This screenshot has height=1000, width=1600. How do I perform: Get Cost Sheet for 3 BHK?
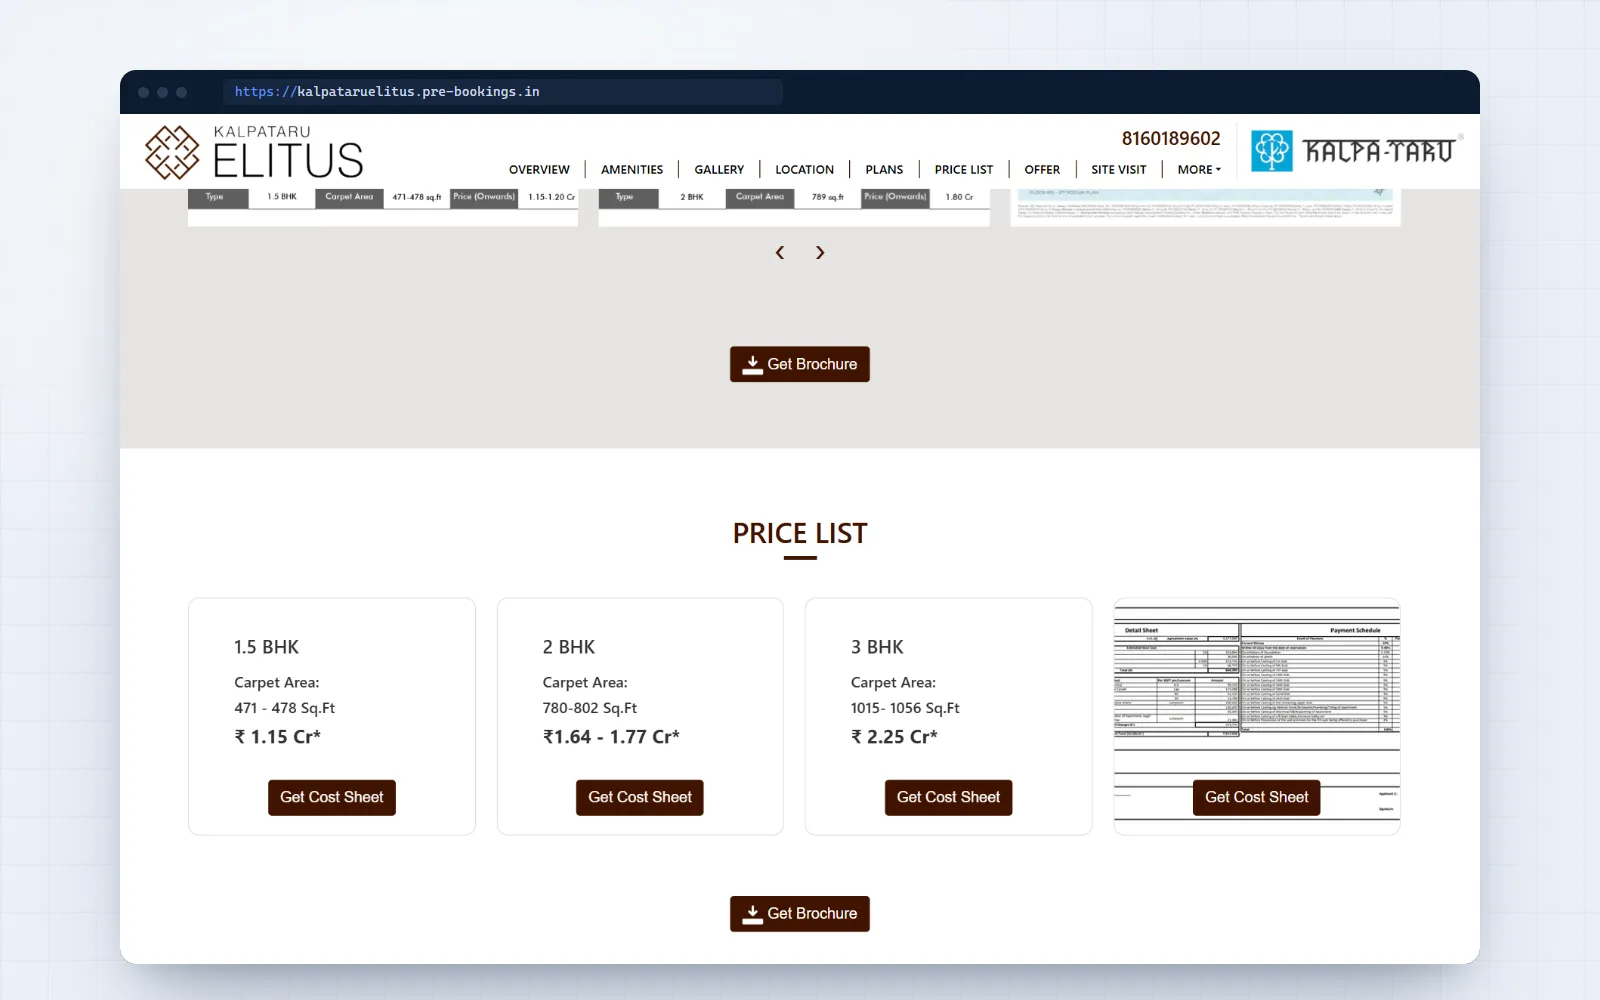tap(948, 798)
